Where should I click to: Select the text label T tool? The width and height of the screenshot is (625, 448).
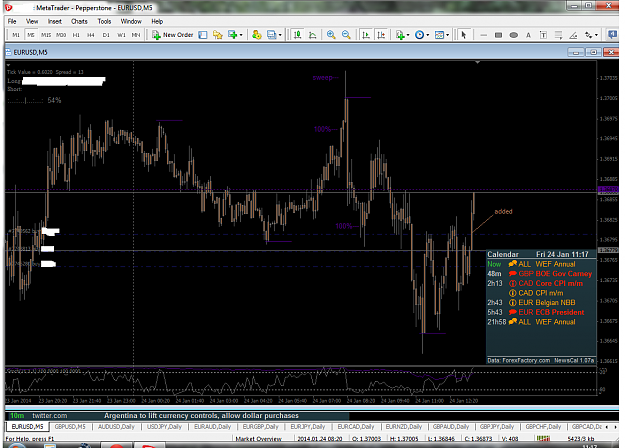(x=543, y=35)
